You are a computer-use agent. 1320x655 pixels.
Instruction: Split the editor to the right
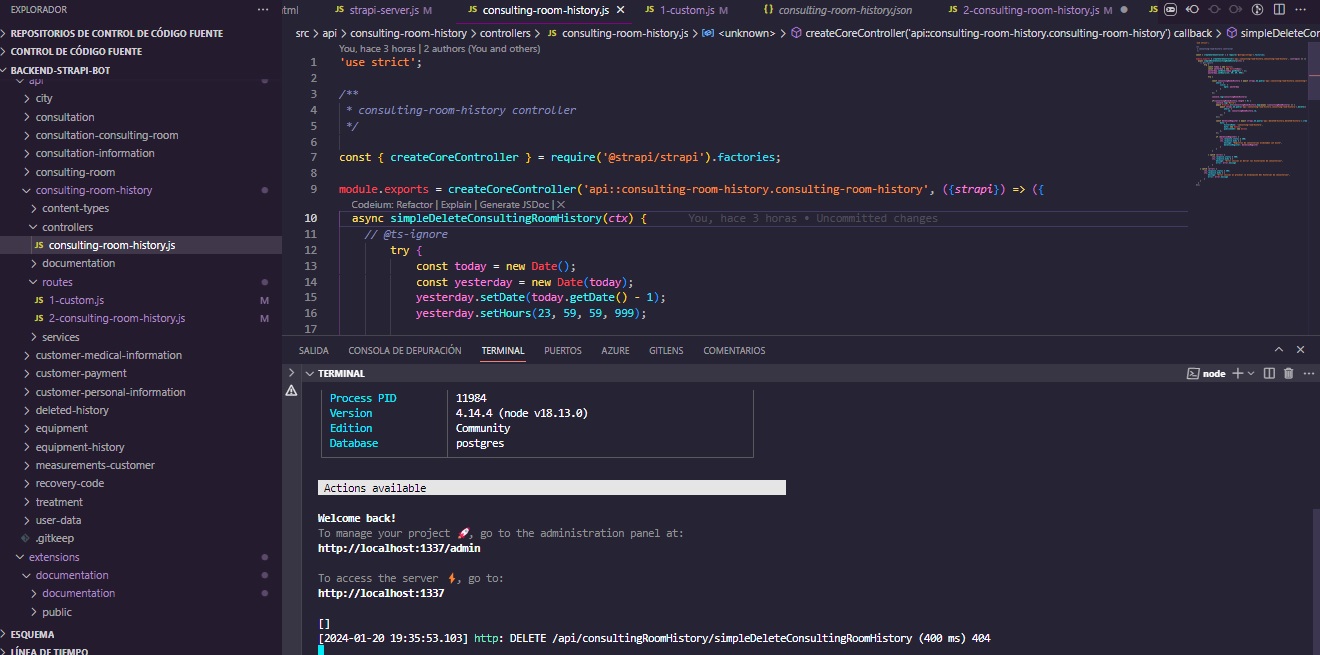pos(1279,10)
